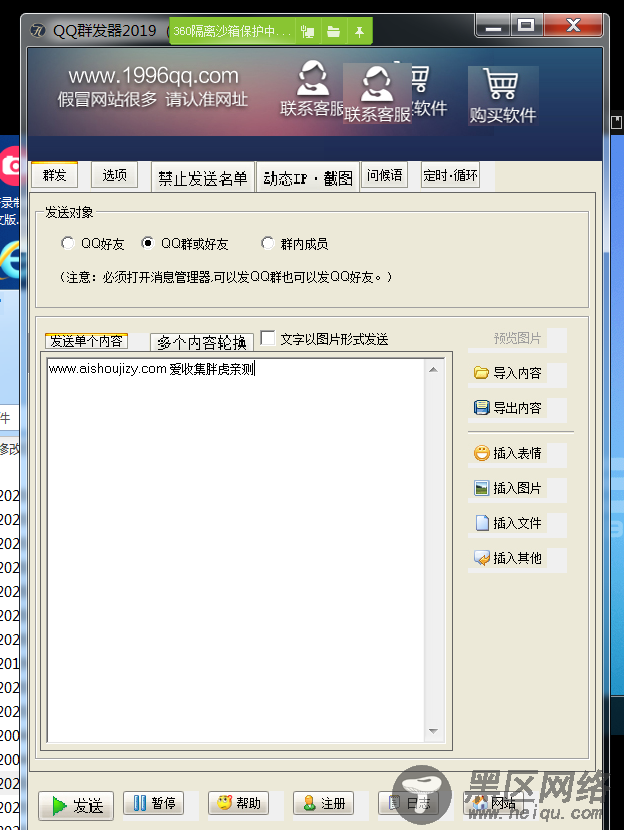Click the red camera icon behind the window

tap(11, 166)
